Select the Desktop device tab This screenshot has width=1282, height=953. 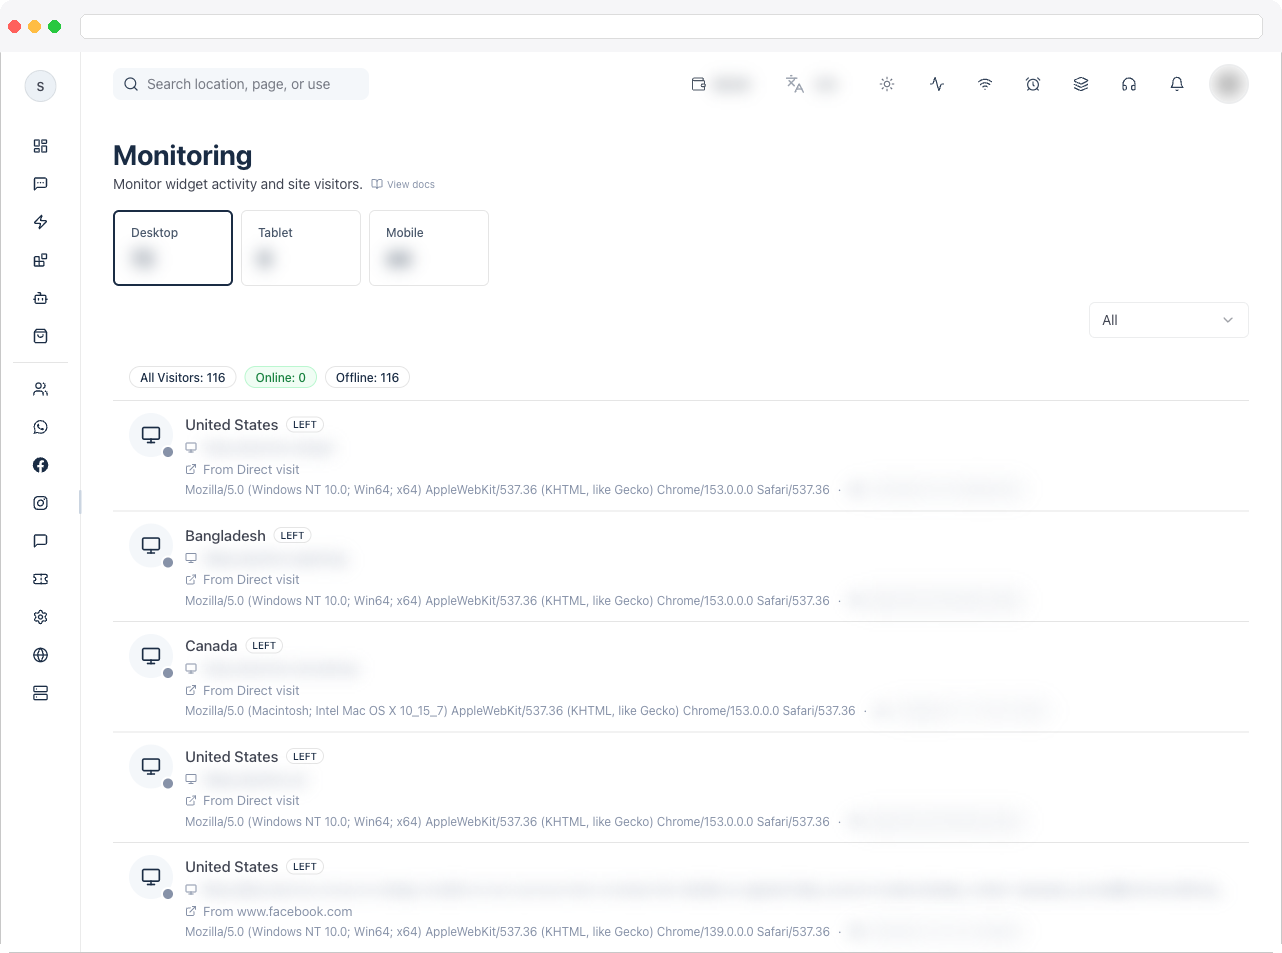click(x=173, y=248)
